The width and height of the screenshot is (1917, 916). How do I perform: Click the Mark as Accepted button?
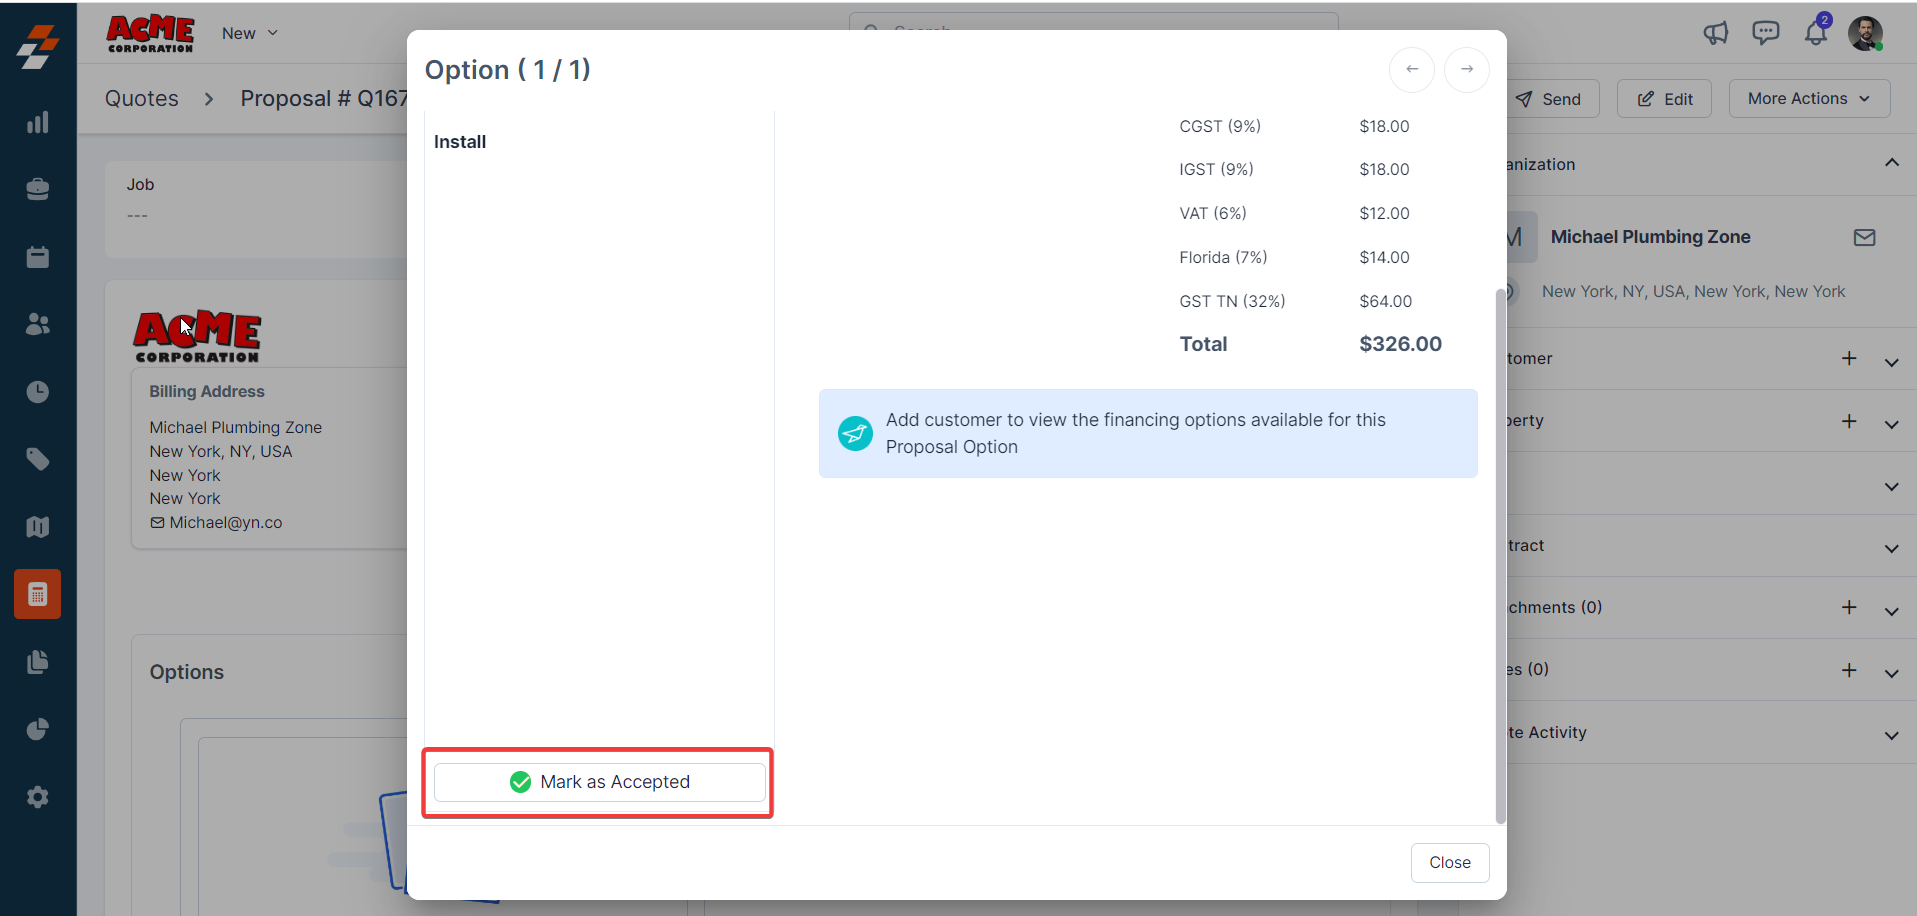599,782
